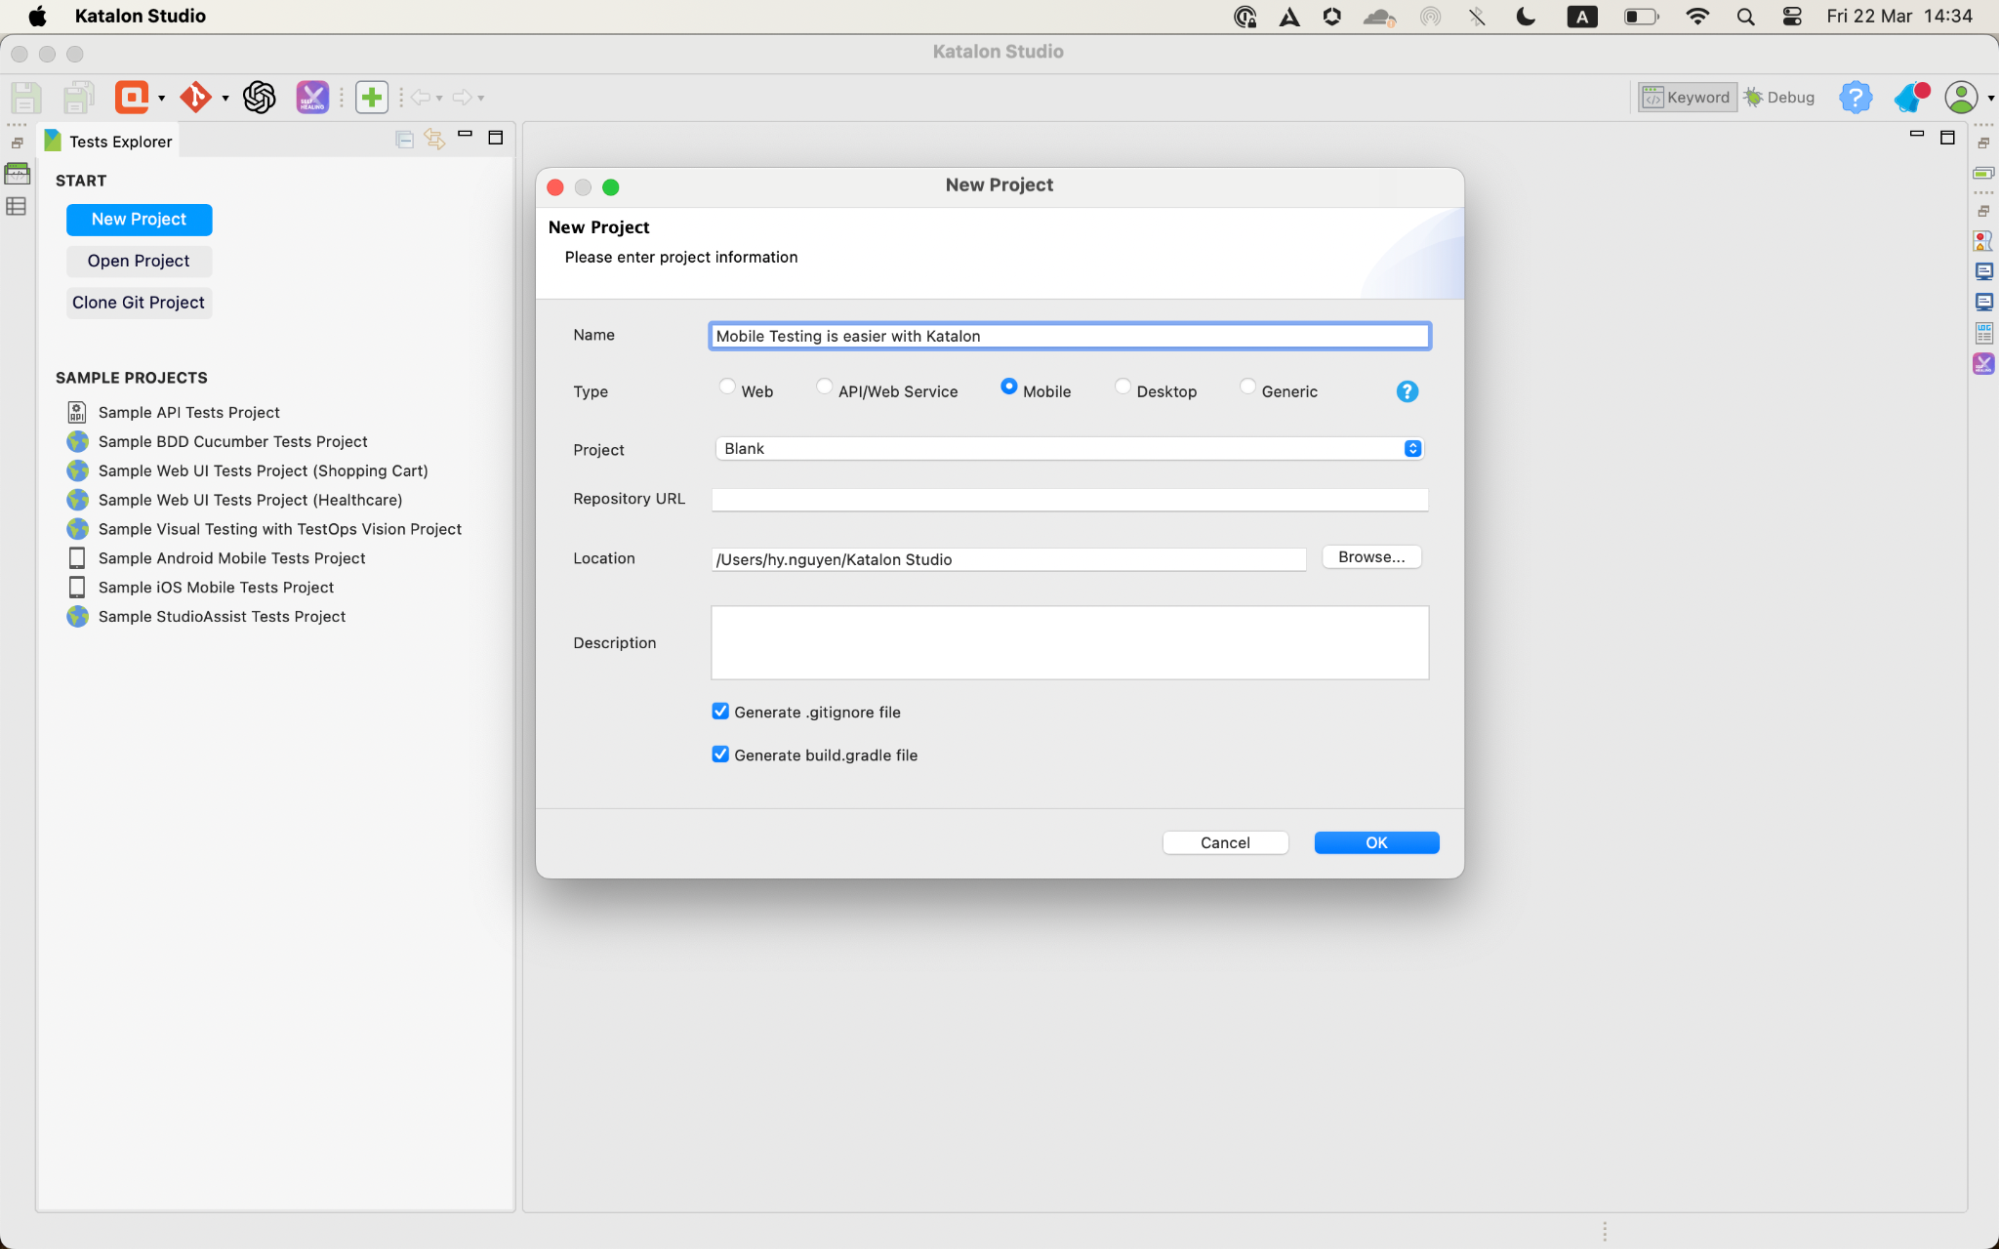Image resolution: width=1999 pixels, height=1250 pixels.
Task: Select the API/Web Service type
Action: [824, 387]
